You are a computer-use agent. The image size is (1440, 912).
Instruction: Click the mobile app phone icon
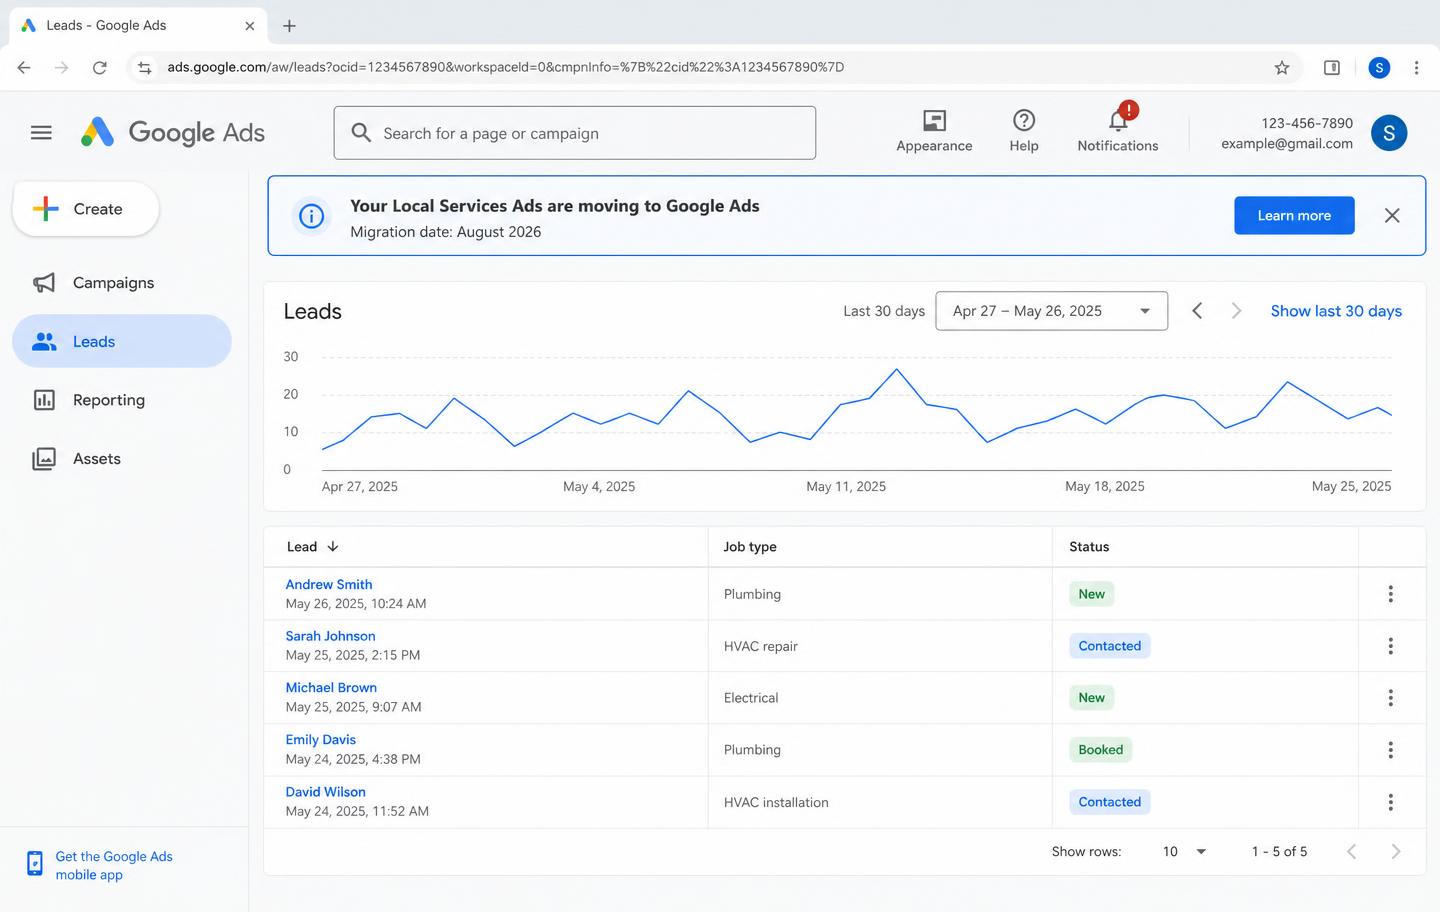click(35, 863)
